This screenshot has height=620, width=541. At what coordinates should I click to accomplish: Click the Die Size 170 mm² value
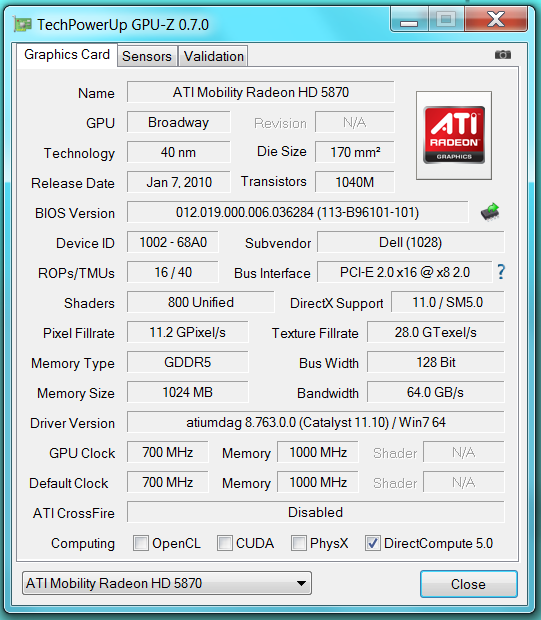click(x=355, y=152)
